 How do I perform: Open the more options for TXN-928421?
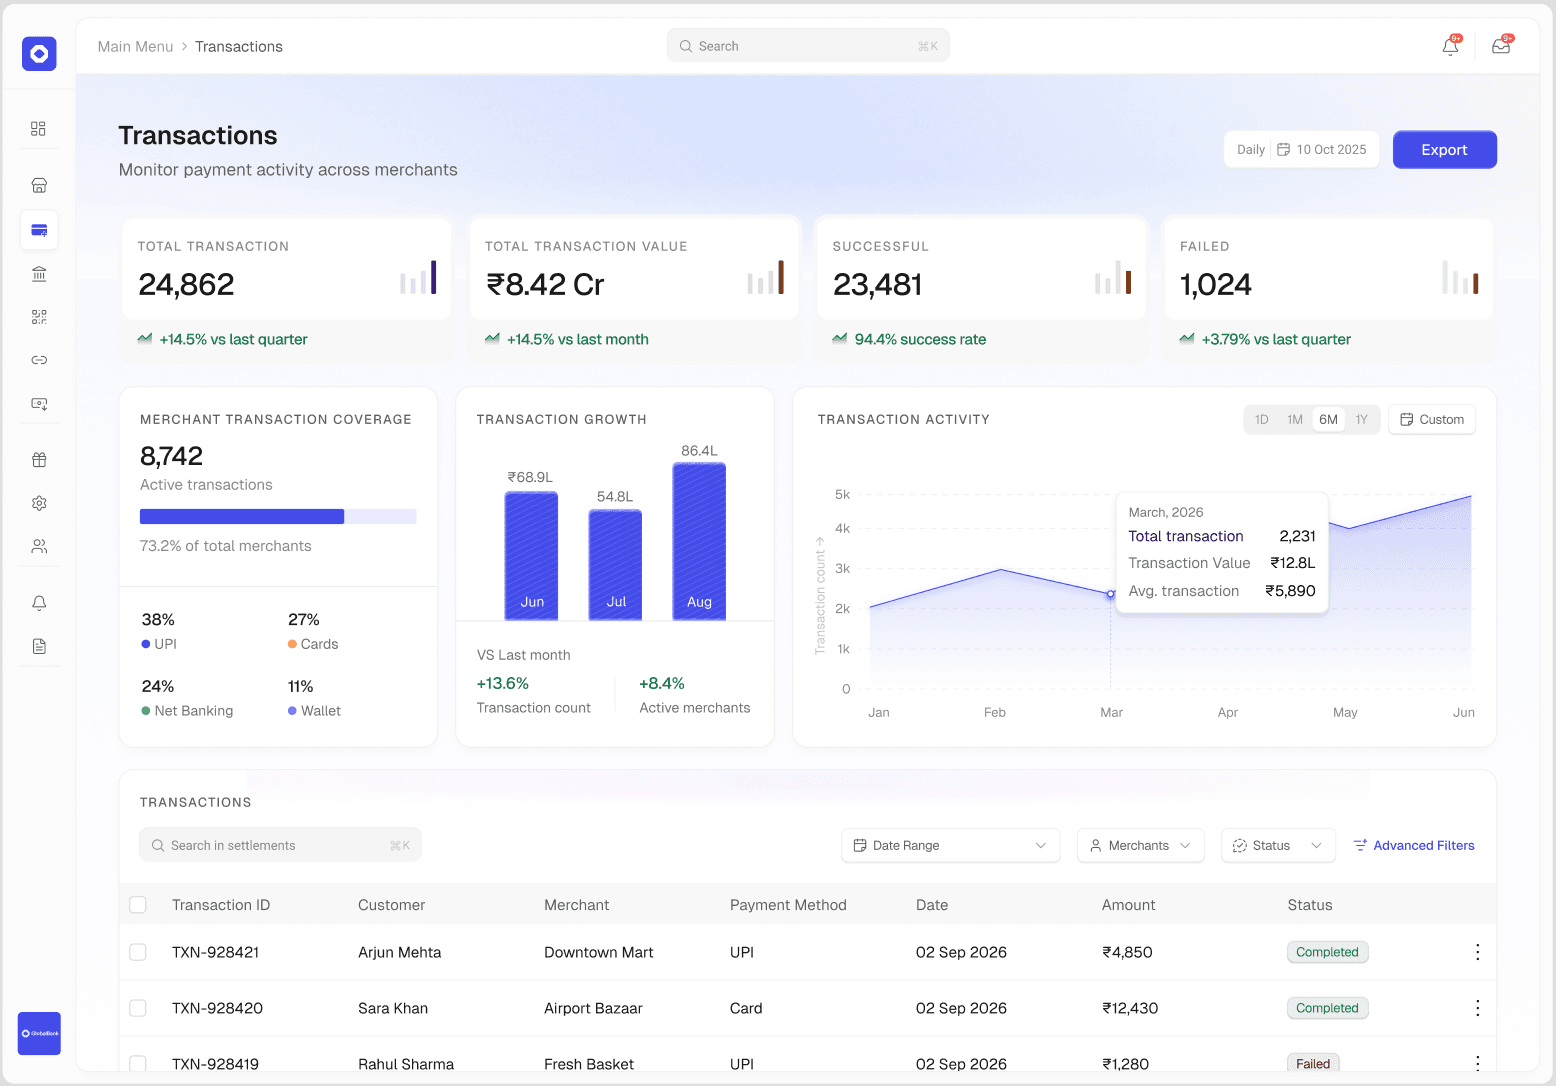pyautogui.click(x=1477, y=952)
